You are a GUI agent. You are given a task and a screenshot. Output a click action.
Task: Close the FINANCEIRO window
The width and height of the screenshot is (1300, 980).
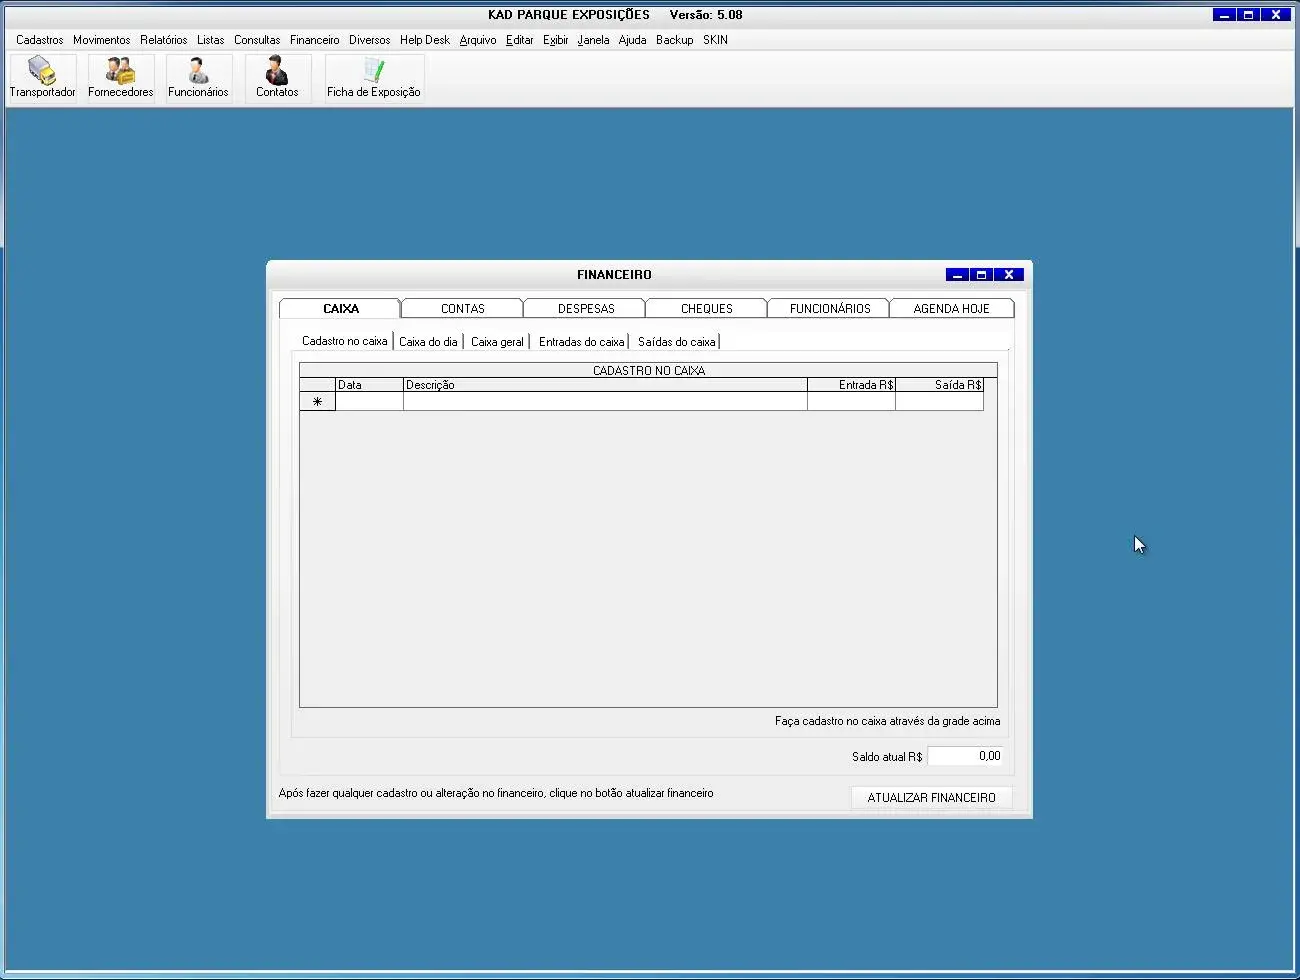tap(1009, 274)
